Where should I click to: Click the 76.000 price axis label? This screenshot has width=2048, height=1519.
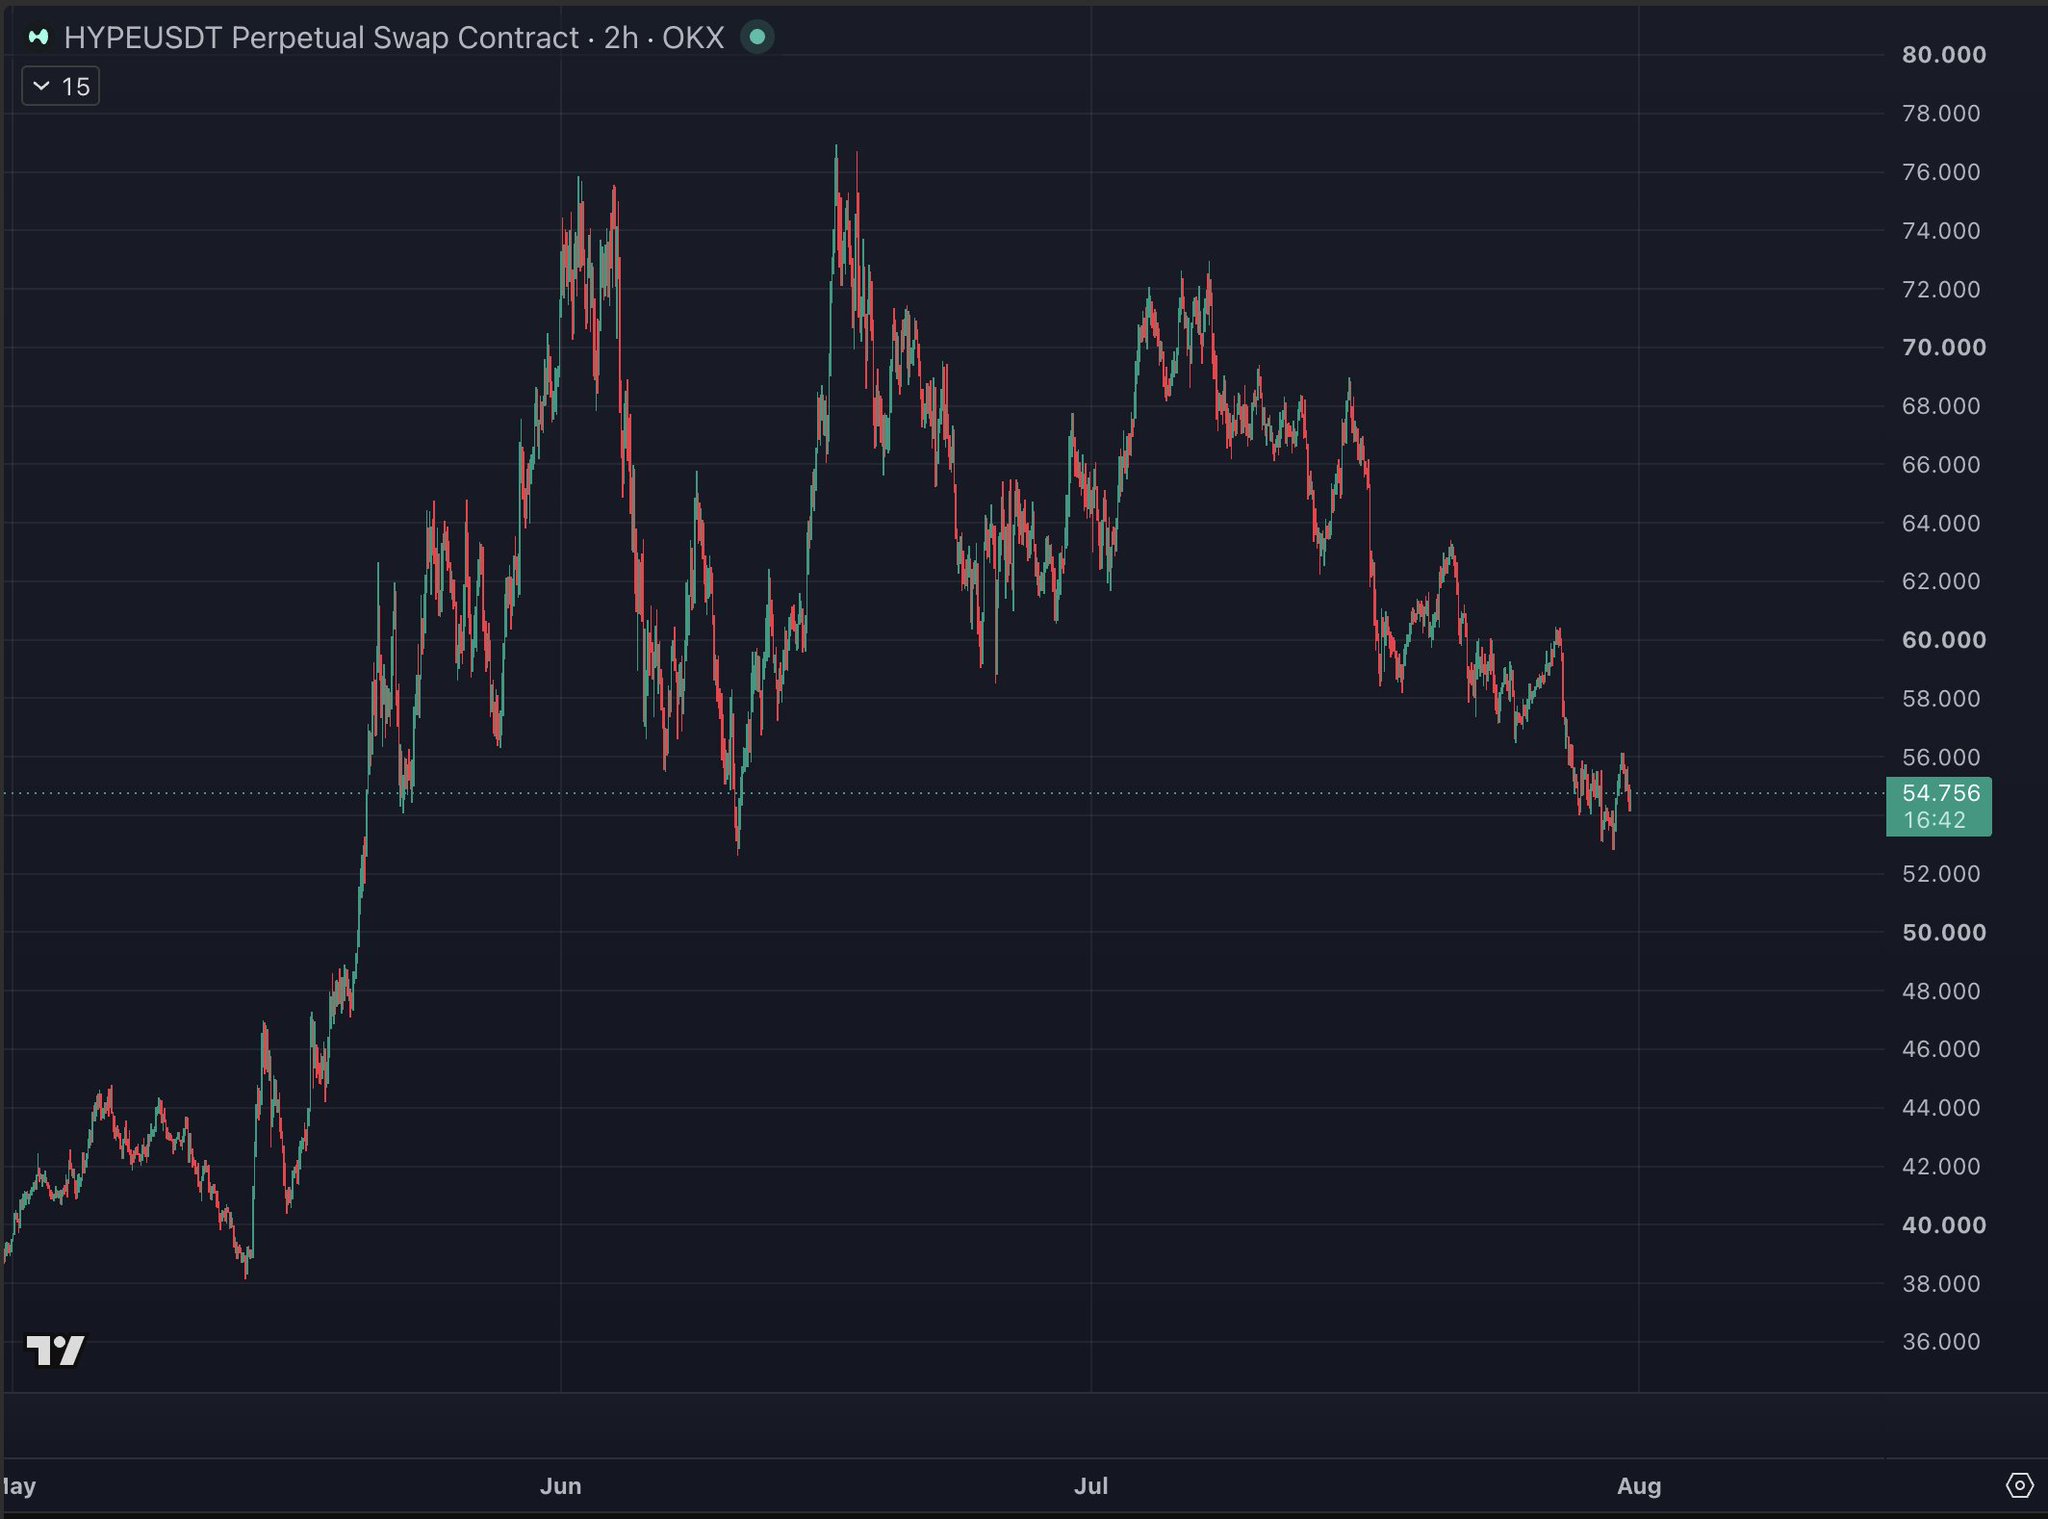pos(1940,172)
